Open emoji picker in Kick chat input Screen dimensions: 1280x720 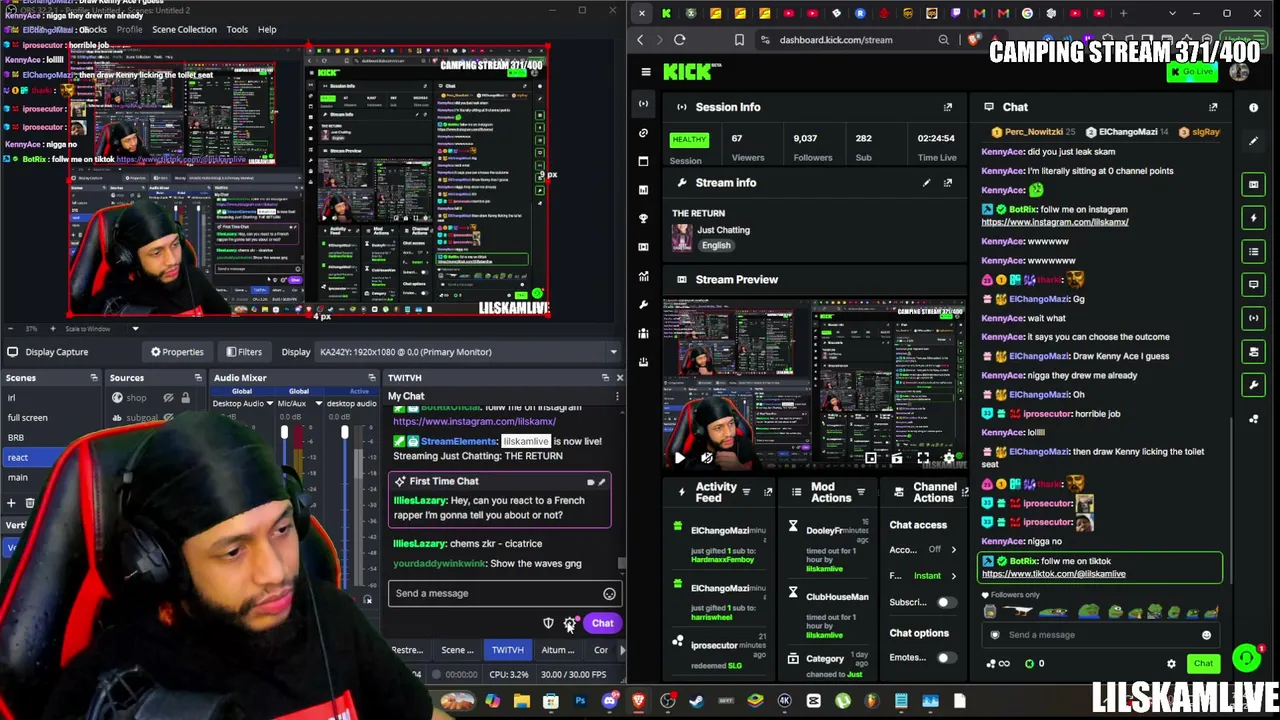(x=1206, y=635)
